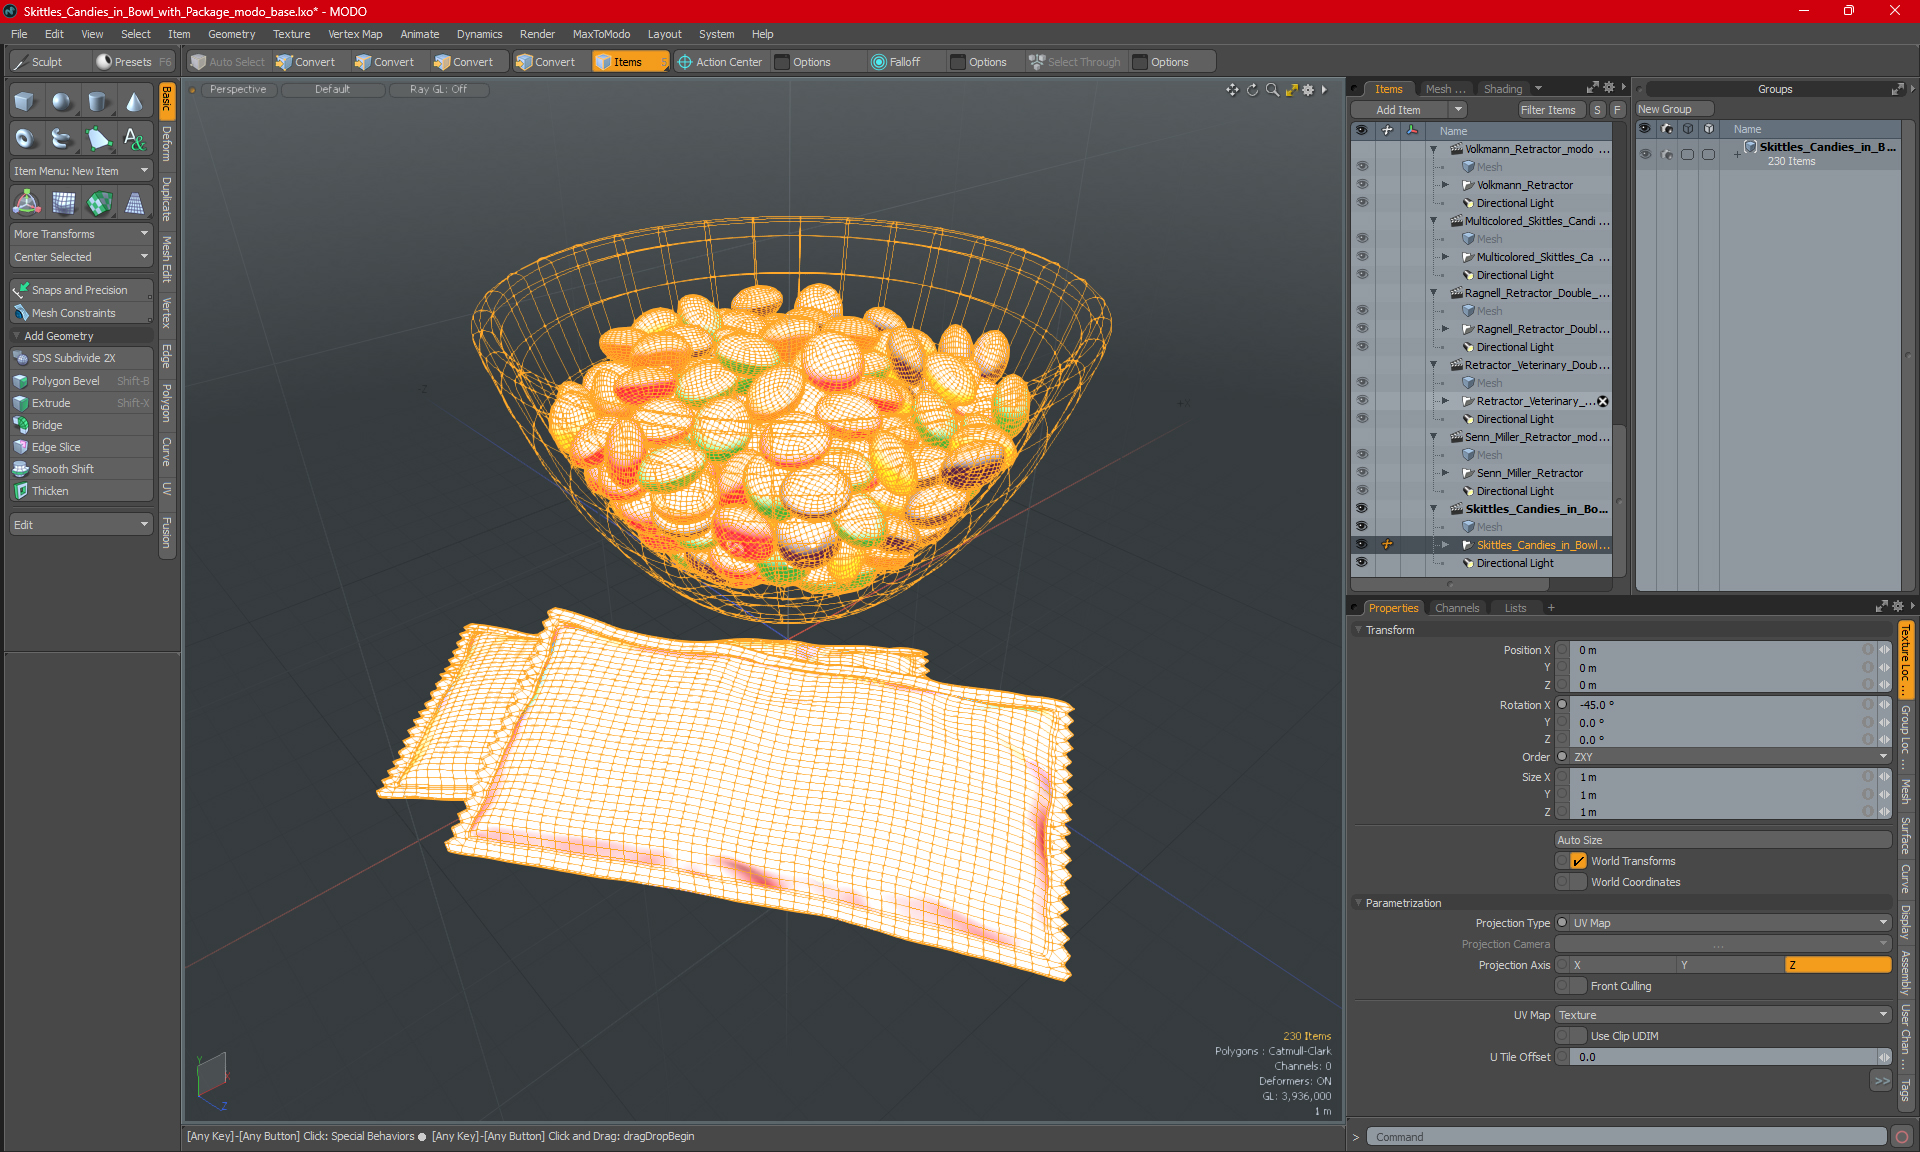Open Center Selected dropdown
1920x1152 pixels.
tap(80, 257)
